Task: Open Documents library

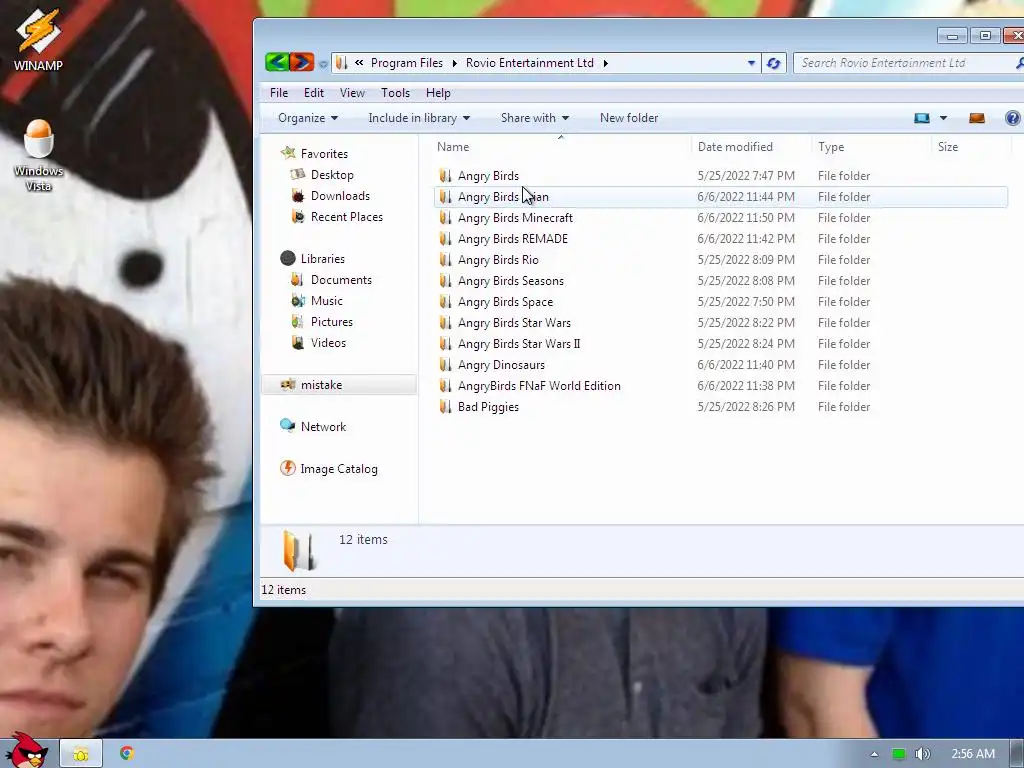Action: pyautogui.click(x=341, y=280)
